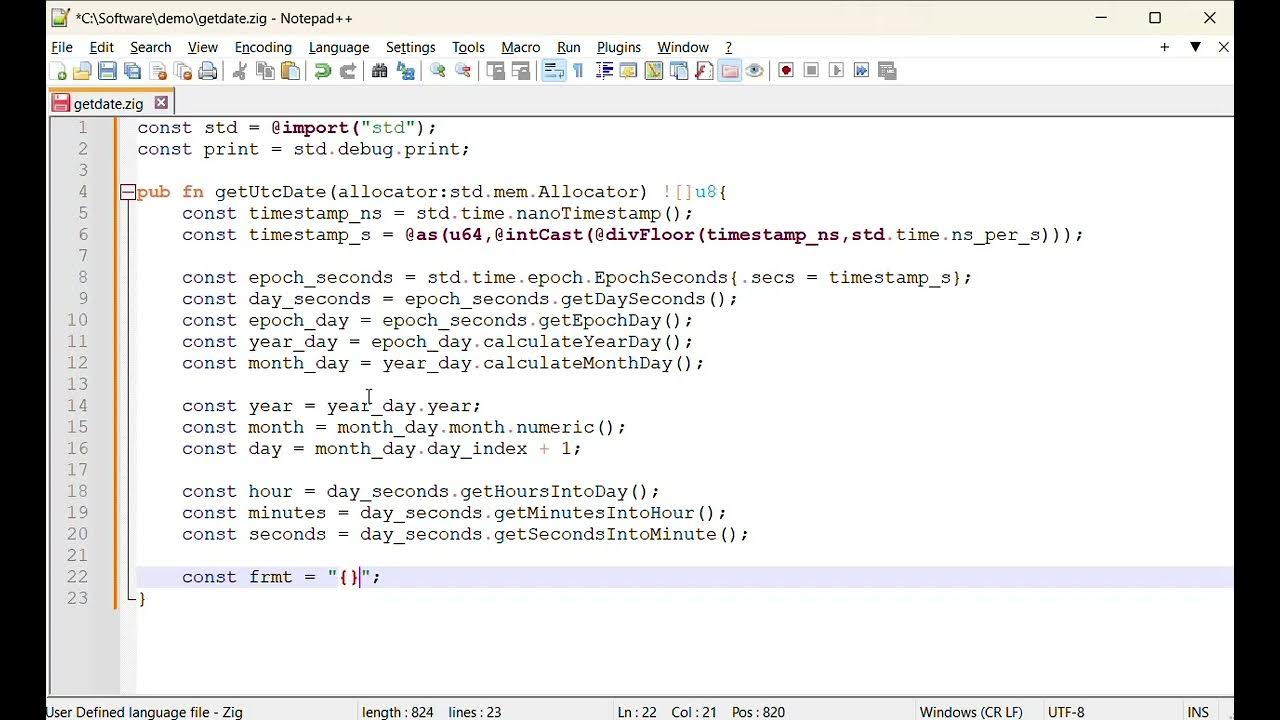Open the Macro menu
The height and width of the screenshot is (720, 1280).
pyautogui.click(x=520, y=47)
